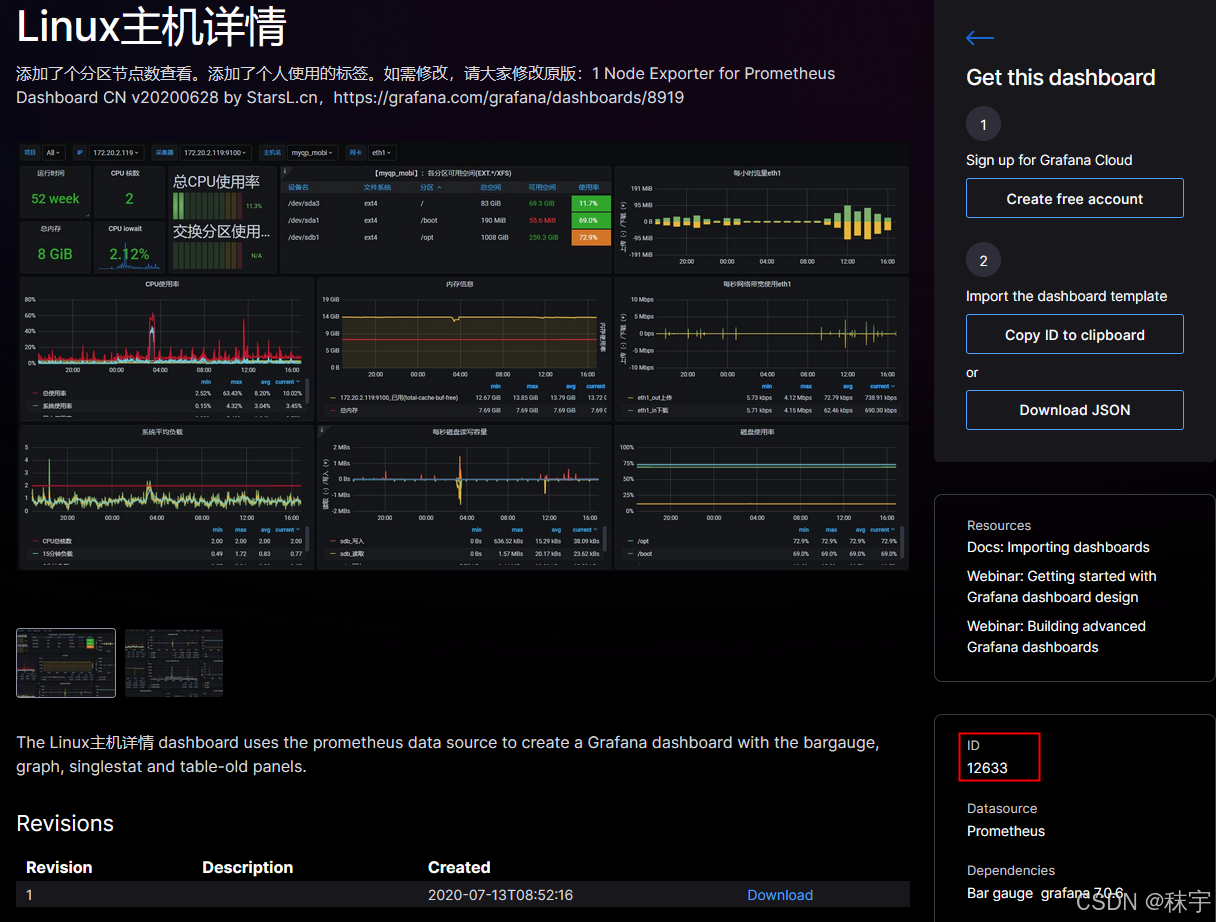The image size is (1216, 922).
Task: Download revision 1 of the dashboard
Action: (x=779, y=895)
